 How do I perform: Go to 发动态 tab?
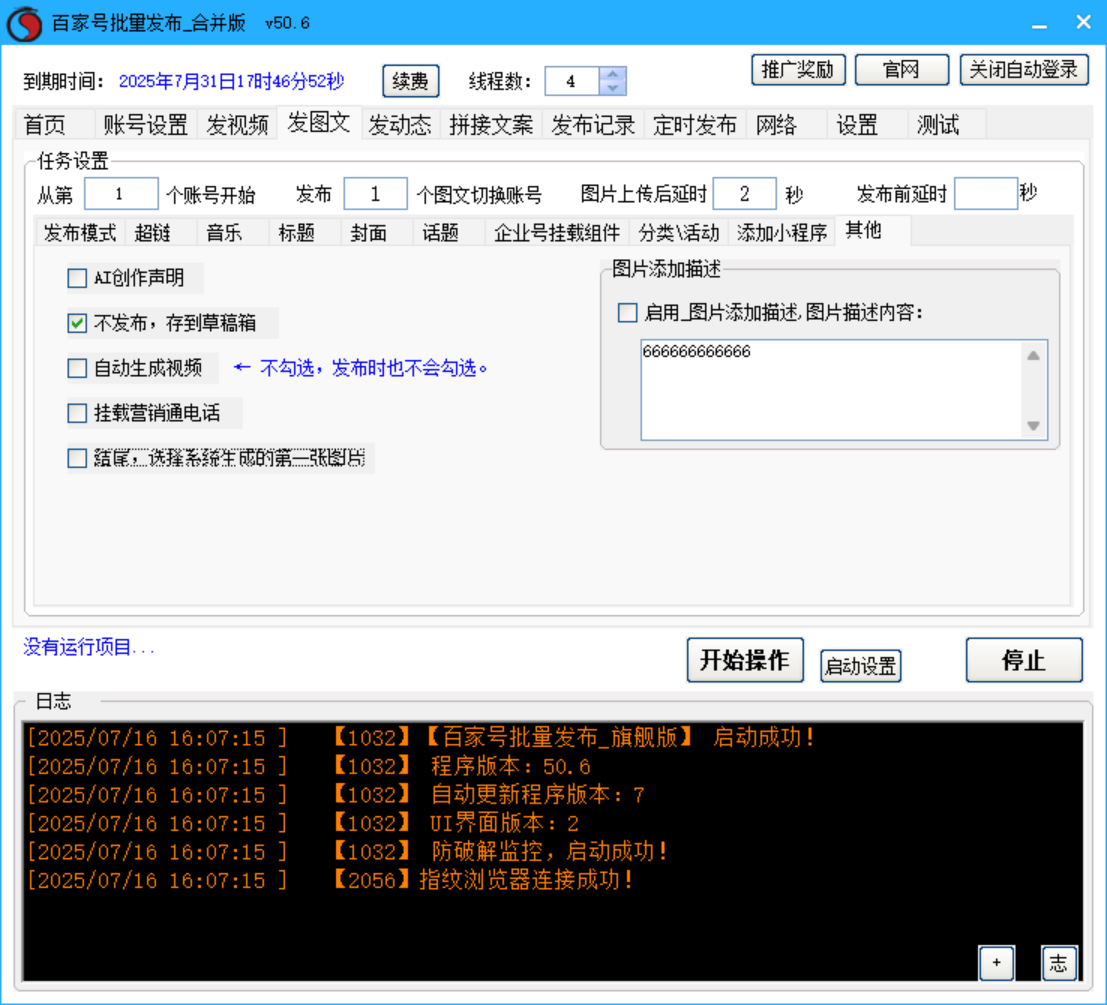(400, 125)
